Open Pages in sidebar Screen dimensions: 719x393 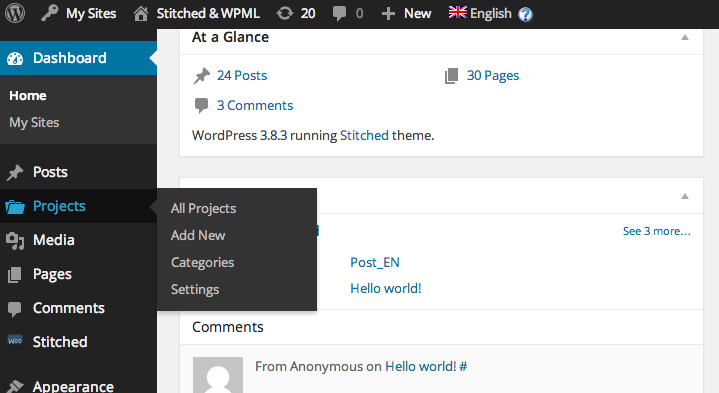coord(52,274)
